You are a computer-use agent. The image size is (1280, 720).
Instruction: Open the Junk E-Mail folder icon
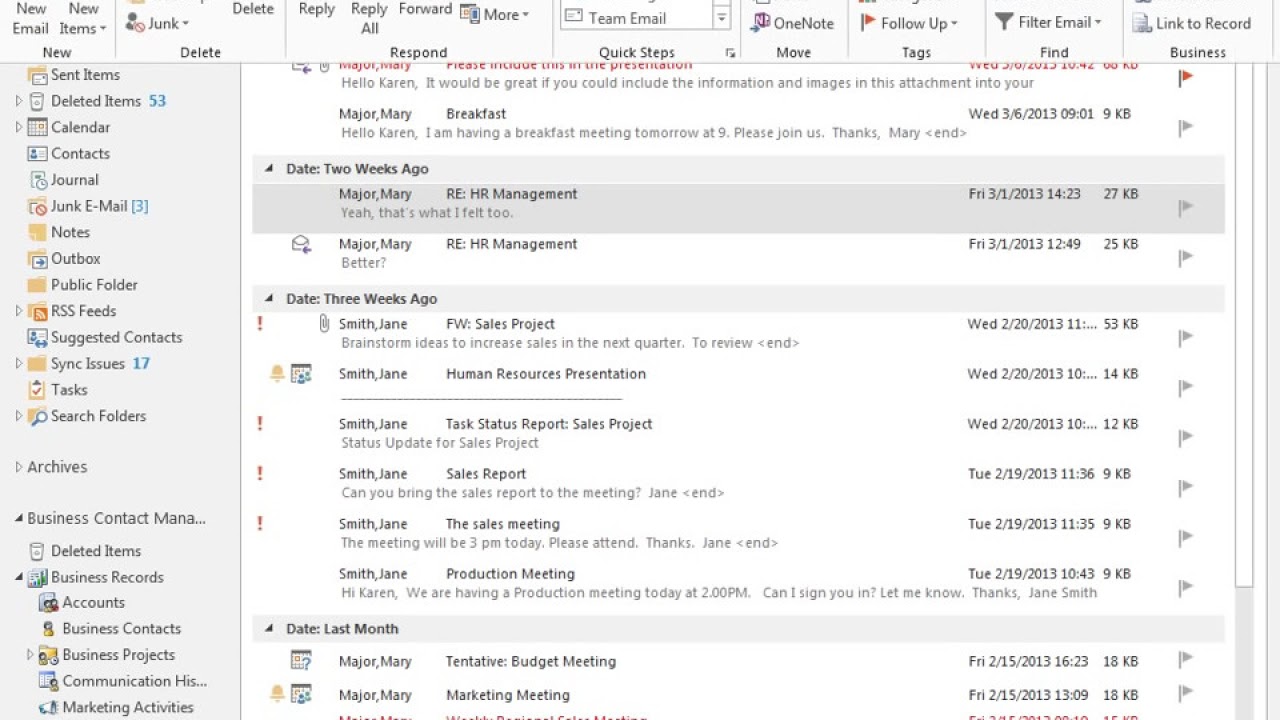pos(37,206)
